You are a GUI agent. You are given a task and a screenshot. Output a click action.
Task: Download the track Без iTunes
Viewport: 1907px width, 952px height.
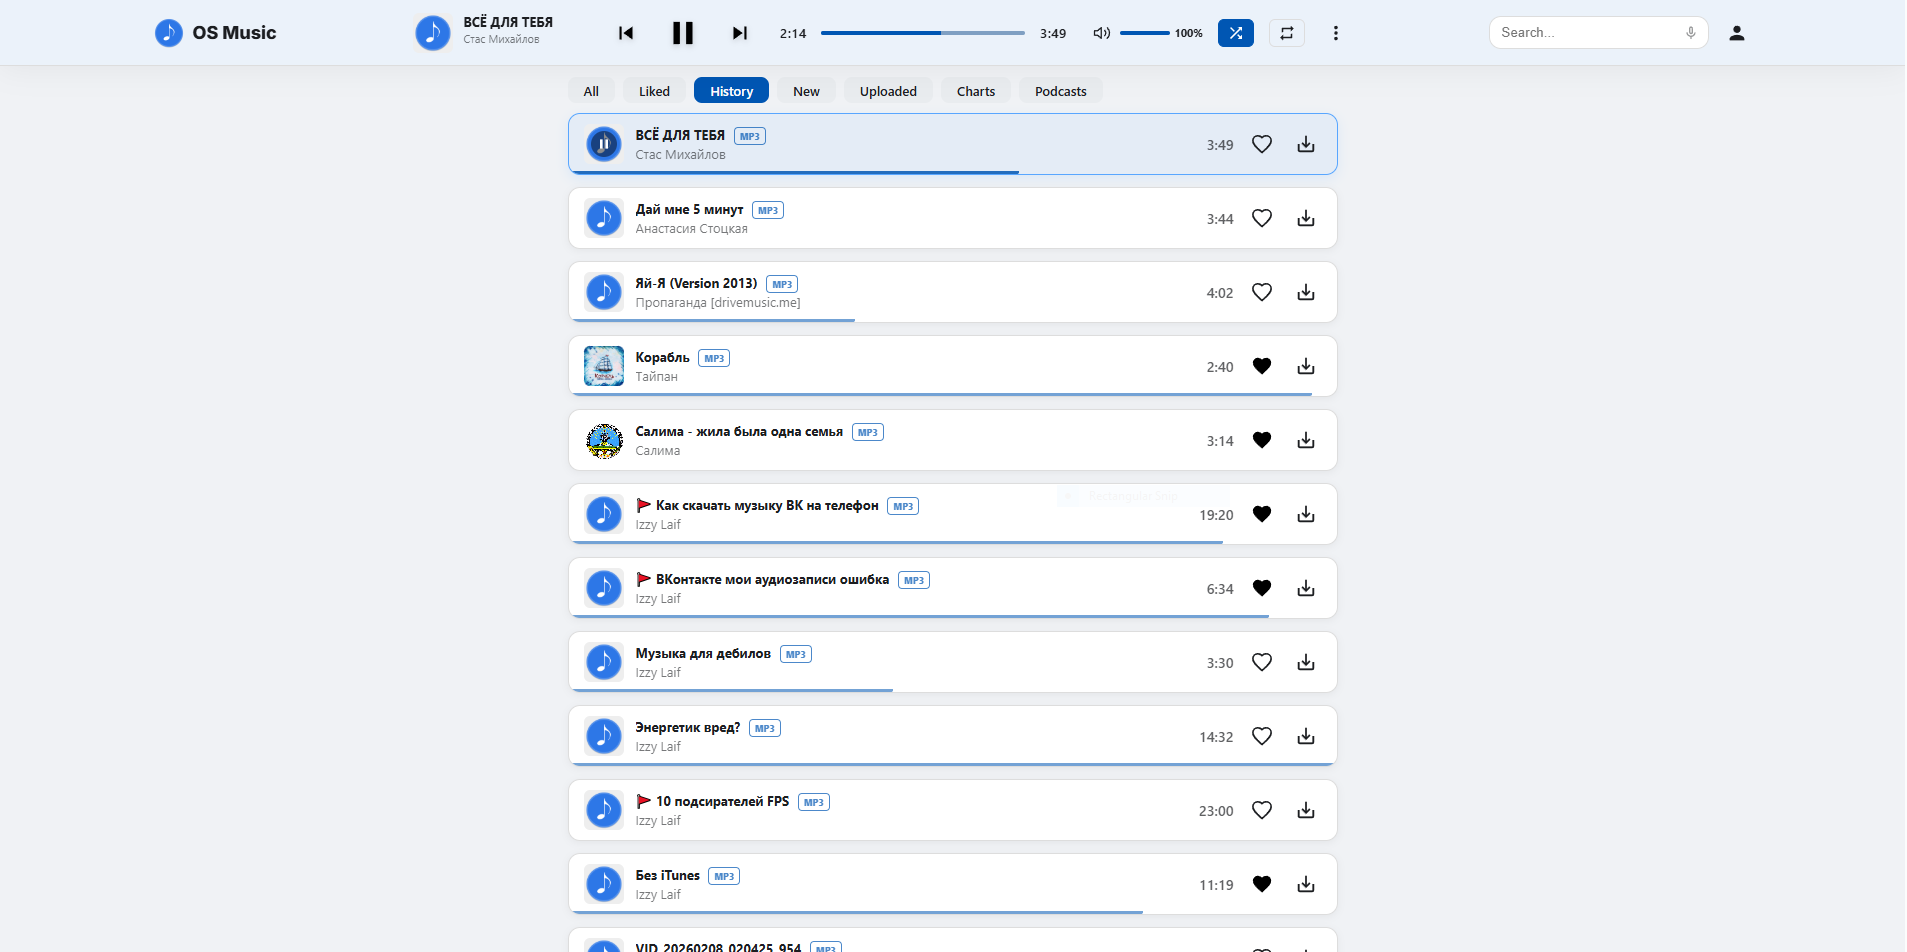coord(1306,884)
